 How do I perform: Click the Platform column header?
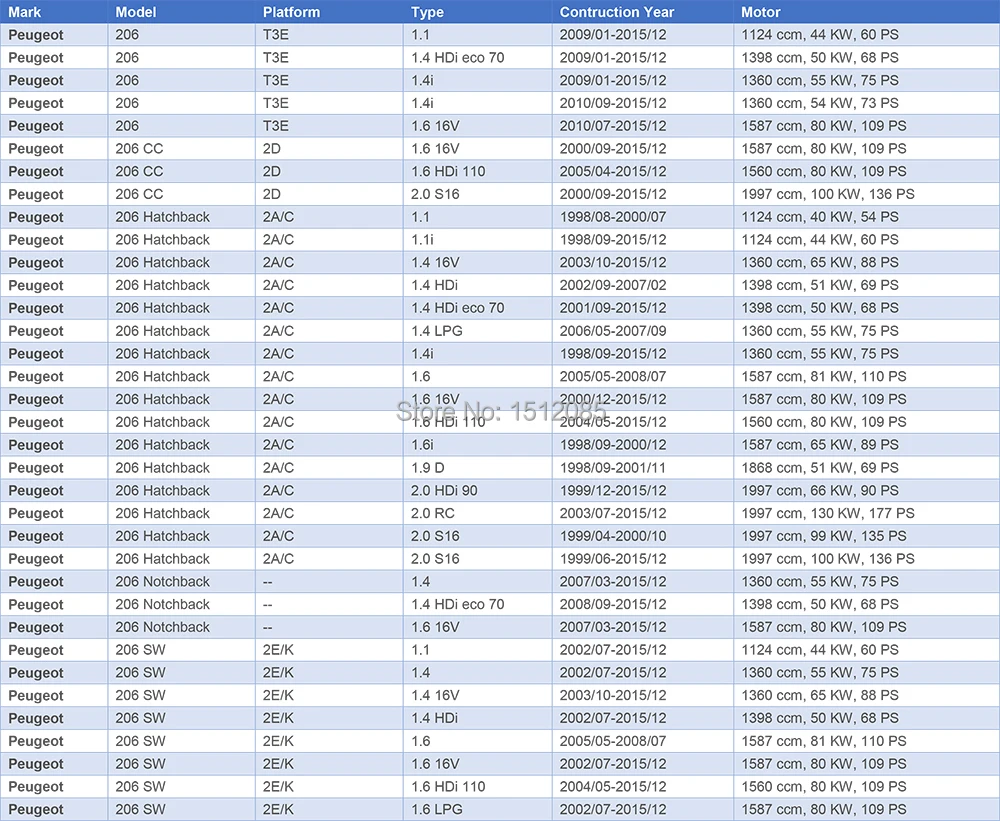coord(291,12)
